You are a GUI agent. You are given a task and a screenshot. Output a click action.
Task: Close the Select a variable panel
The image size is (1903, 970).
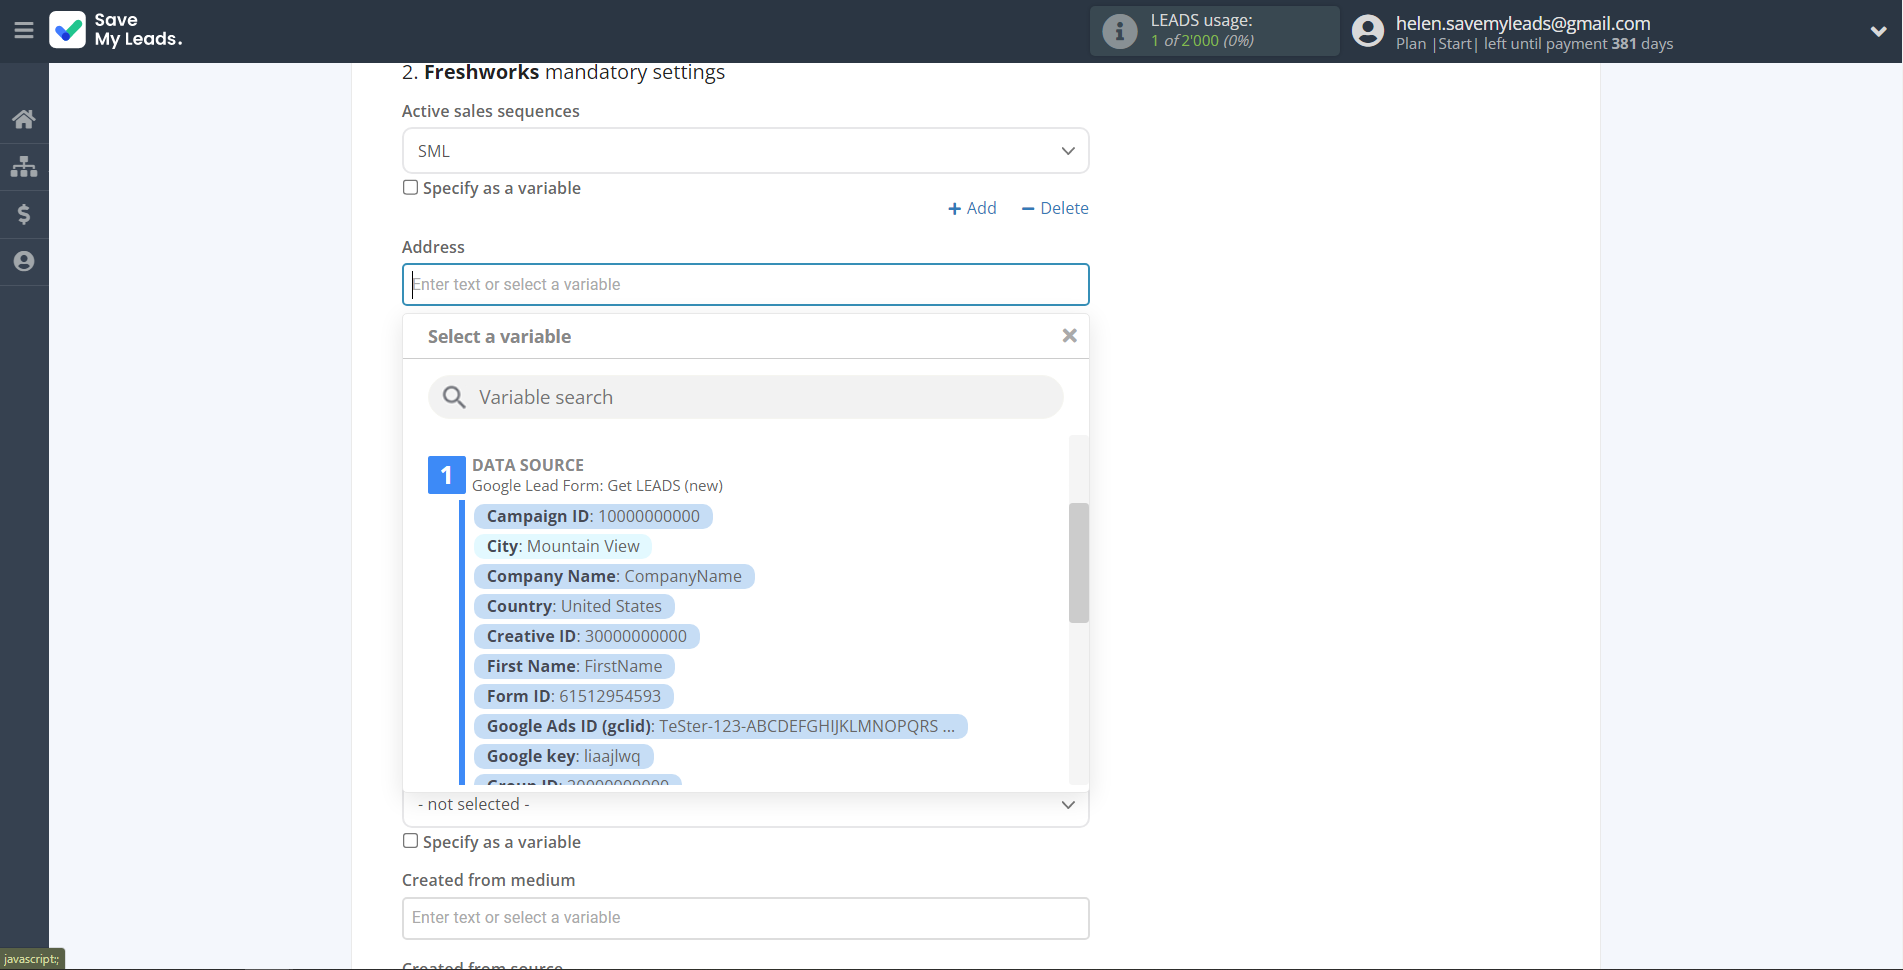(x=1069, y=336)
